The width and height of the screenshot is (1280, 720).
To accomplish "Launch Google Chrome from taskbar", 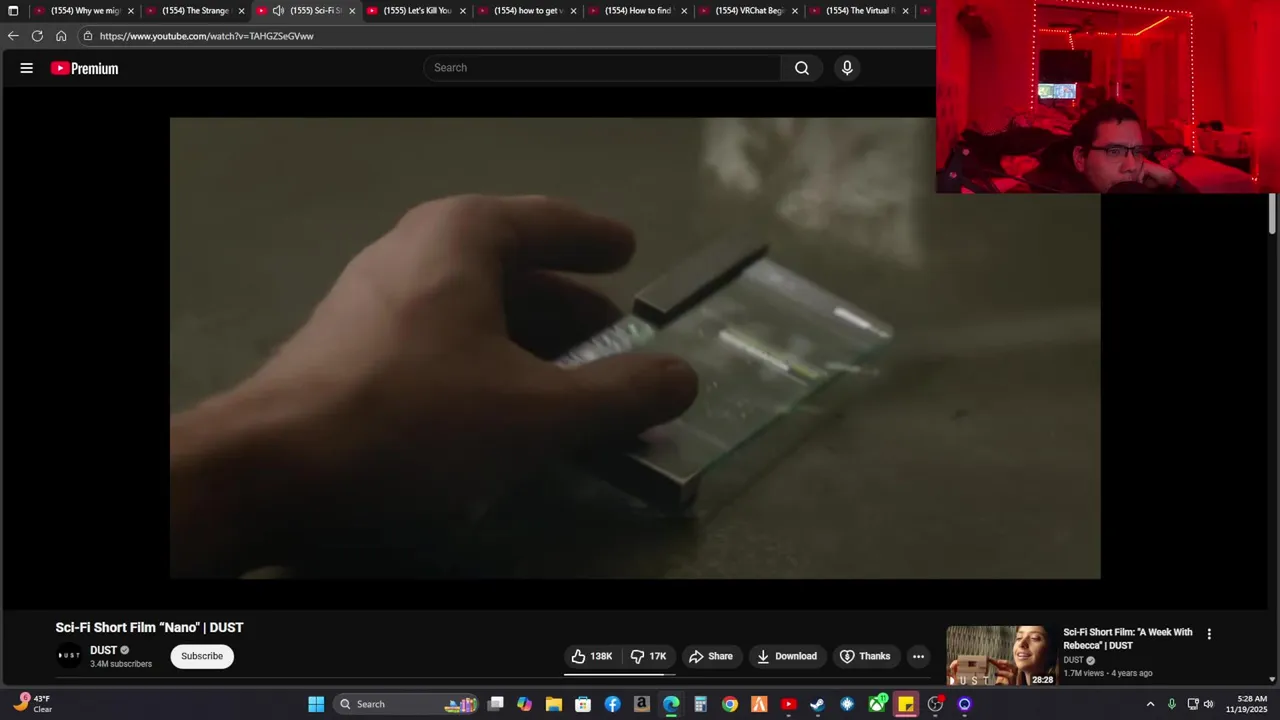I will (730, 704).
